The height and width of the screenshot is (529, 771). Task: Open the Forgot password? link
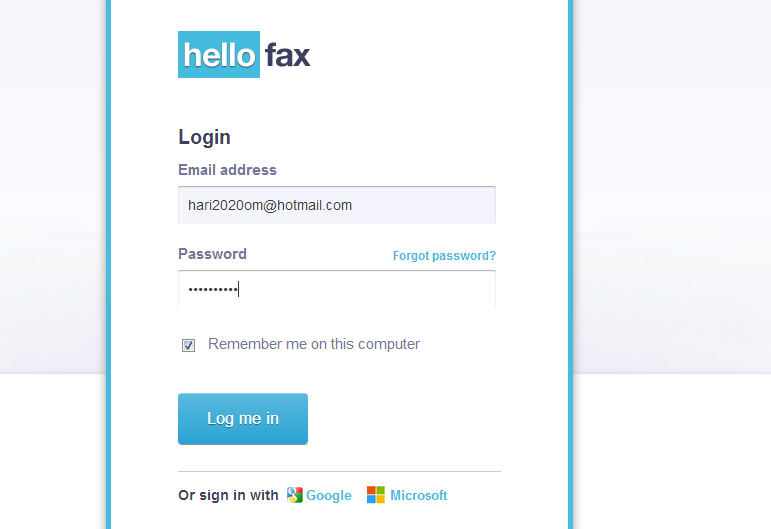pos(444,256)
